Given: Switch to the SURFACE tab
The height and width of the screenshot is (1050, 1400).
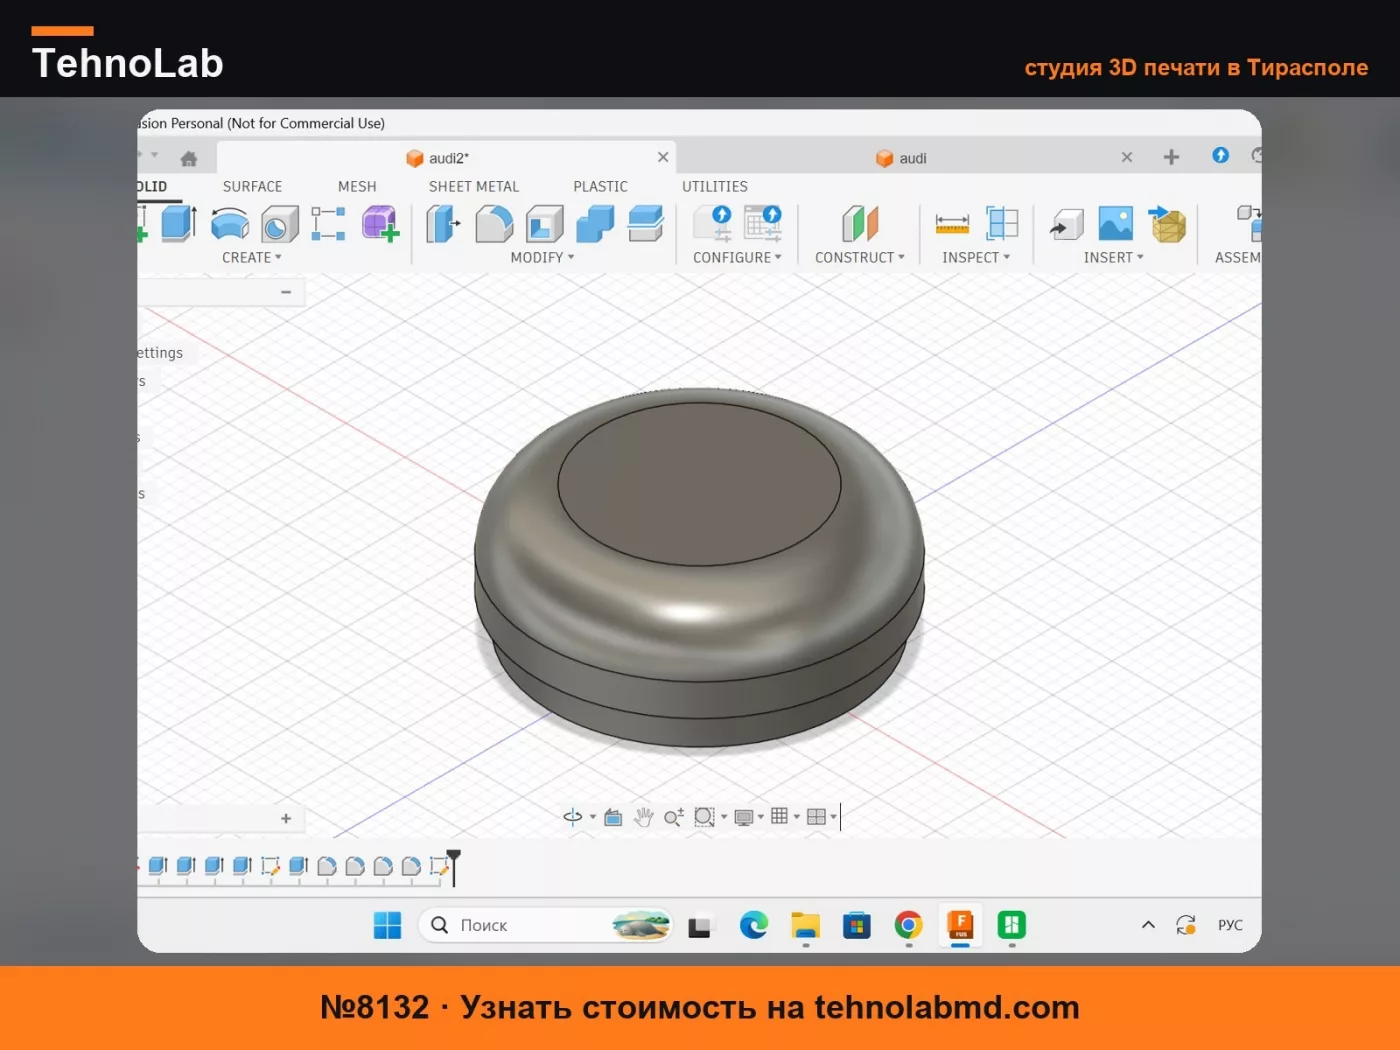Looking at the screenshot, I should [x=252, y=186].
